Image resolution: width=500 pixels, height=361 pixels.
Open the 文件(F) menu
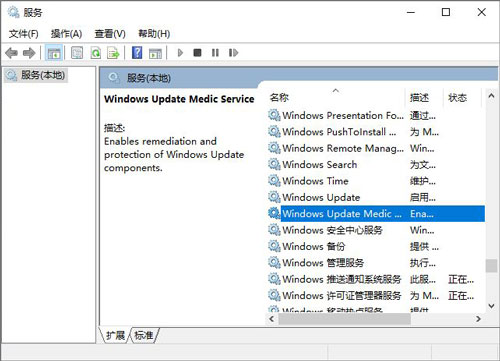23,34
